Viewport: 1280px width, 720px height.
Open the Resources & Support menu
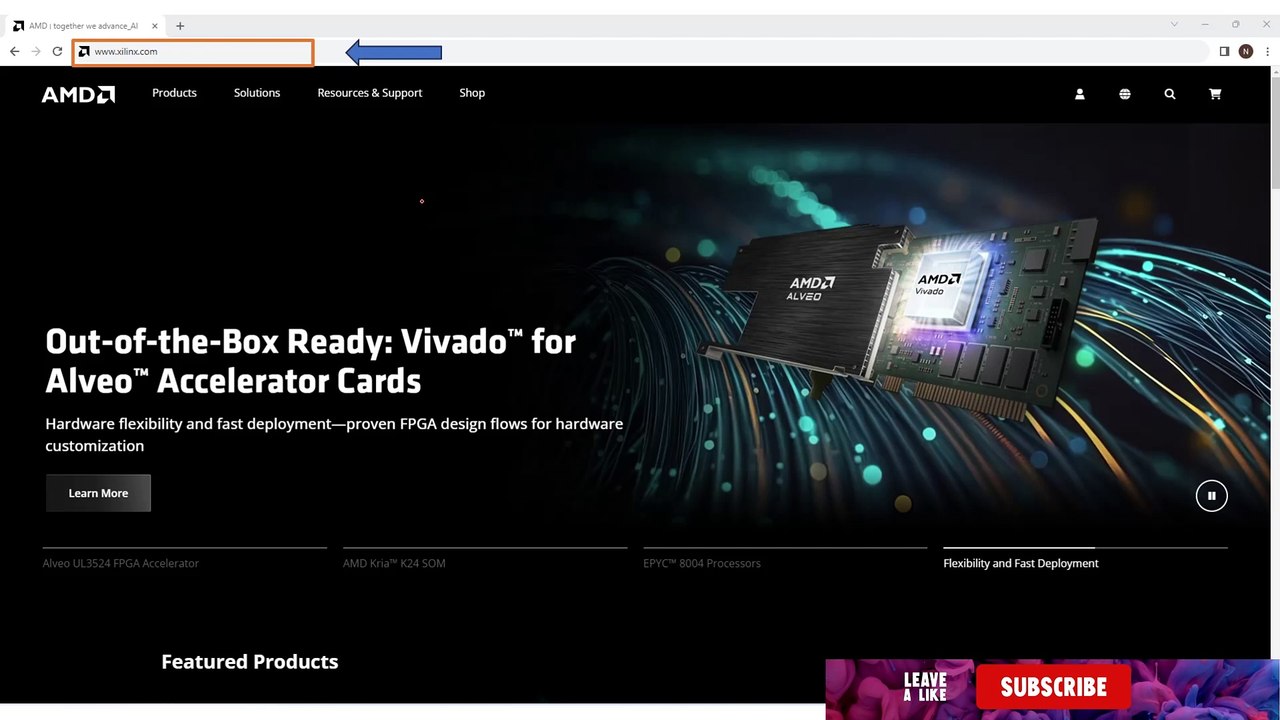coord(370,93)
